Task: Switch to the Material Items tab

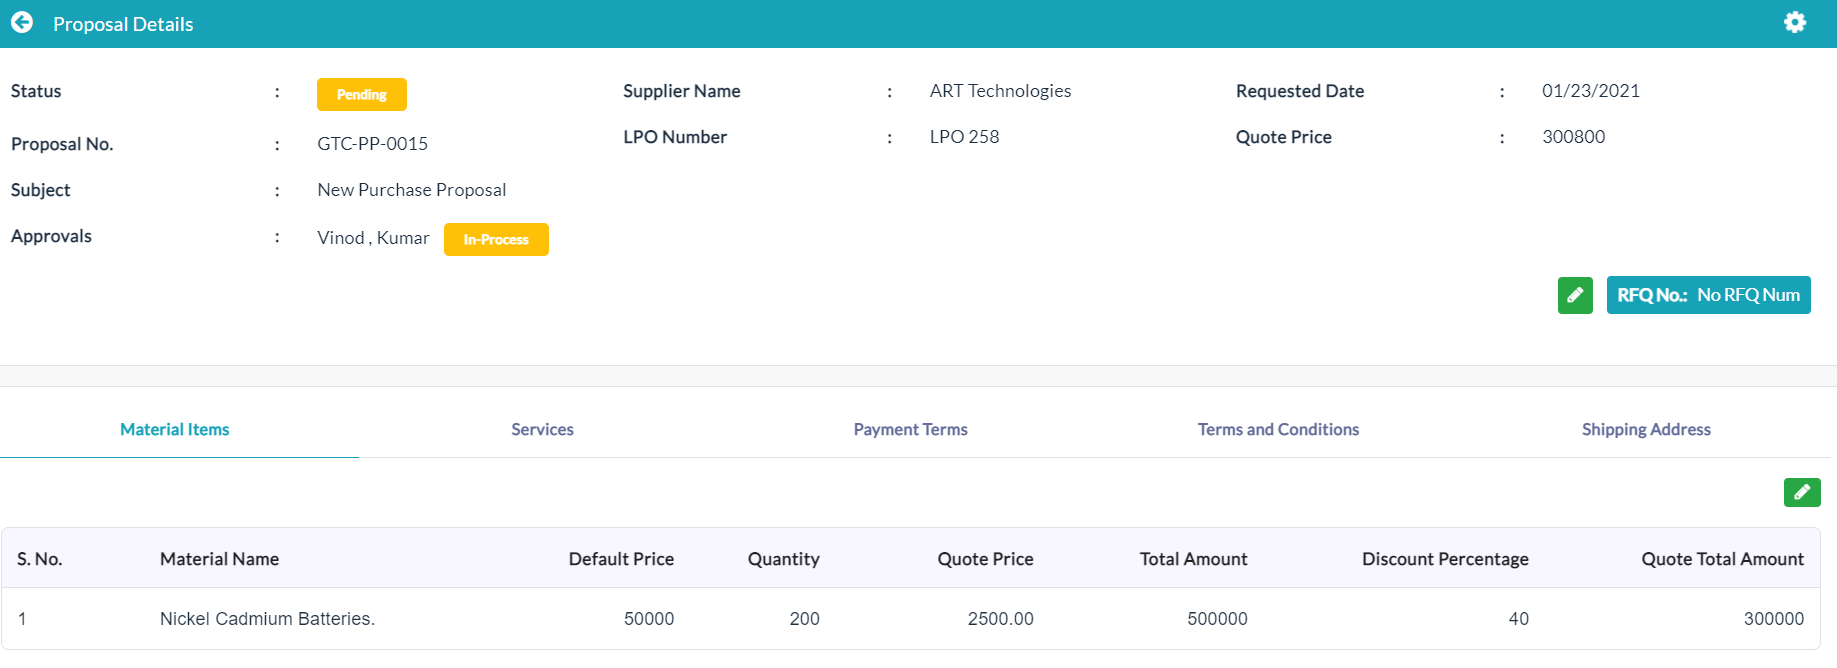Action: [x=175, y=429]
